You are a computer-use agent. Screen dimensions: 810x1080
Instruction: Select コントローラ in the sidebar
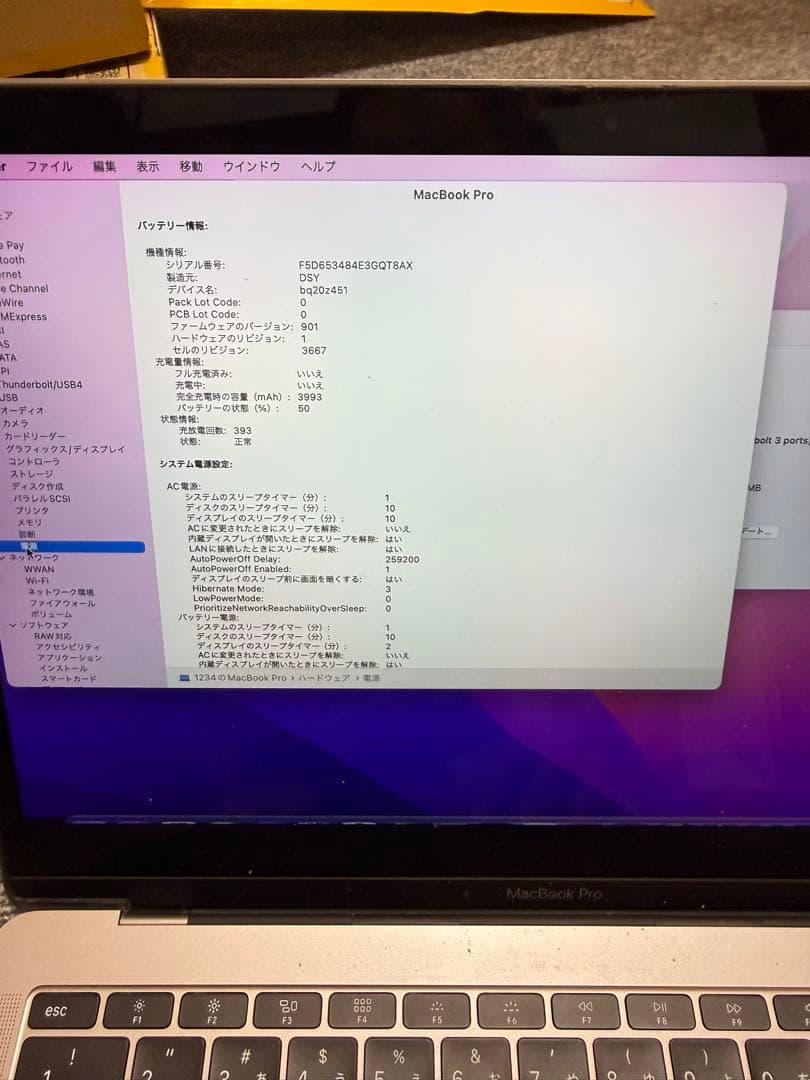34,461
